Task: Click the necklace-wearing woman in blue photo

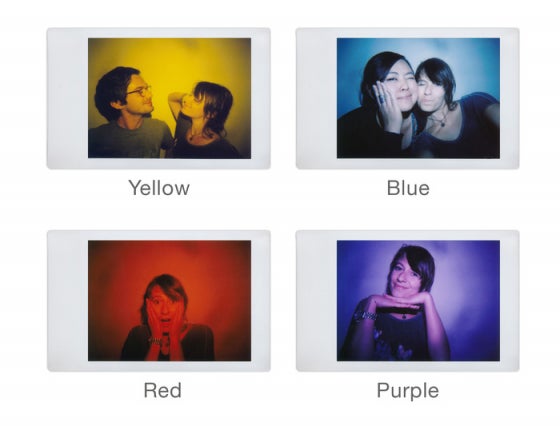Action: coord(455,109)
